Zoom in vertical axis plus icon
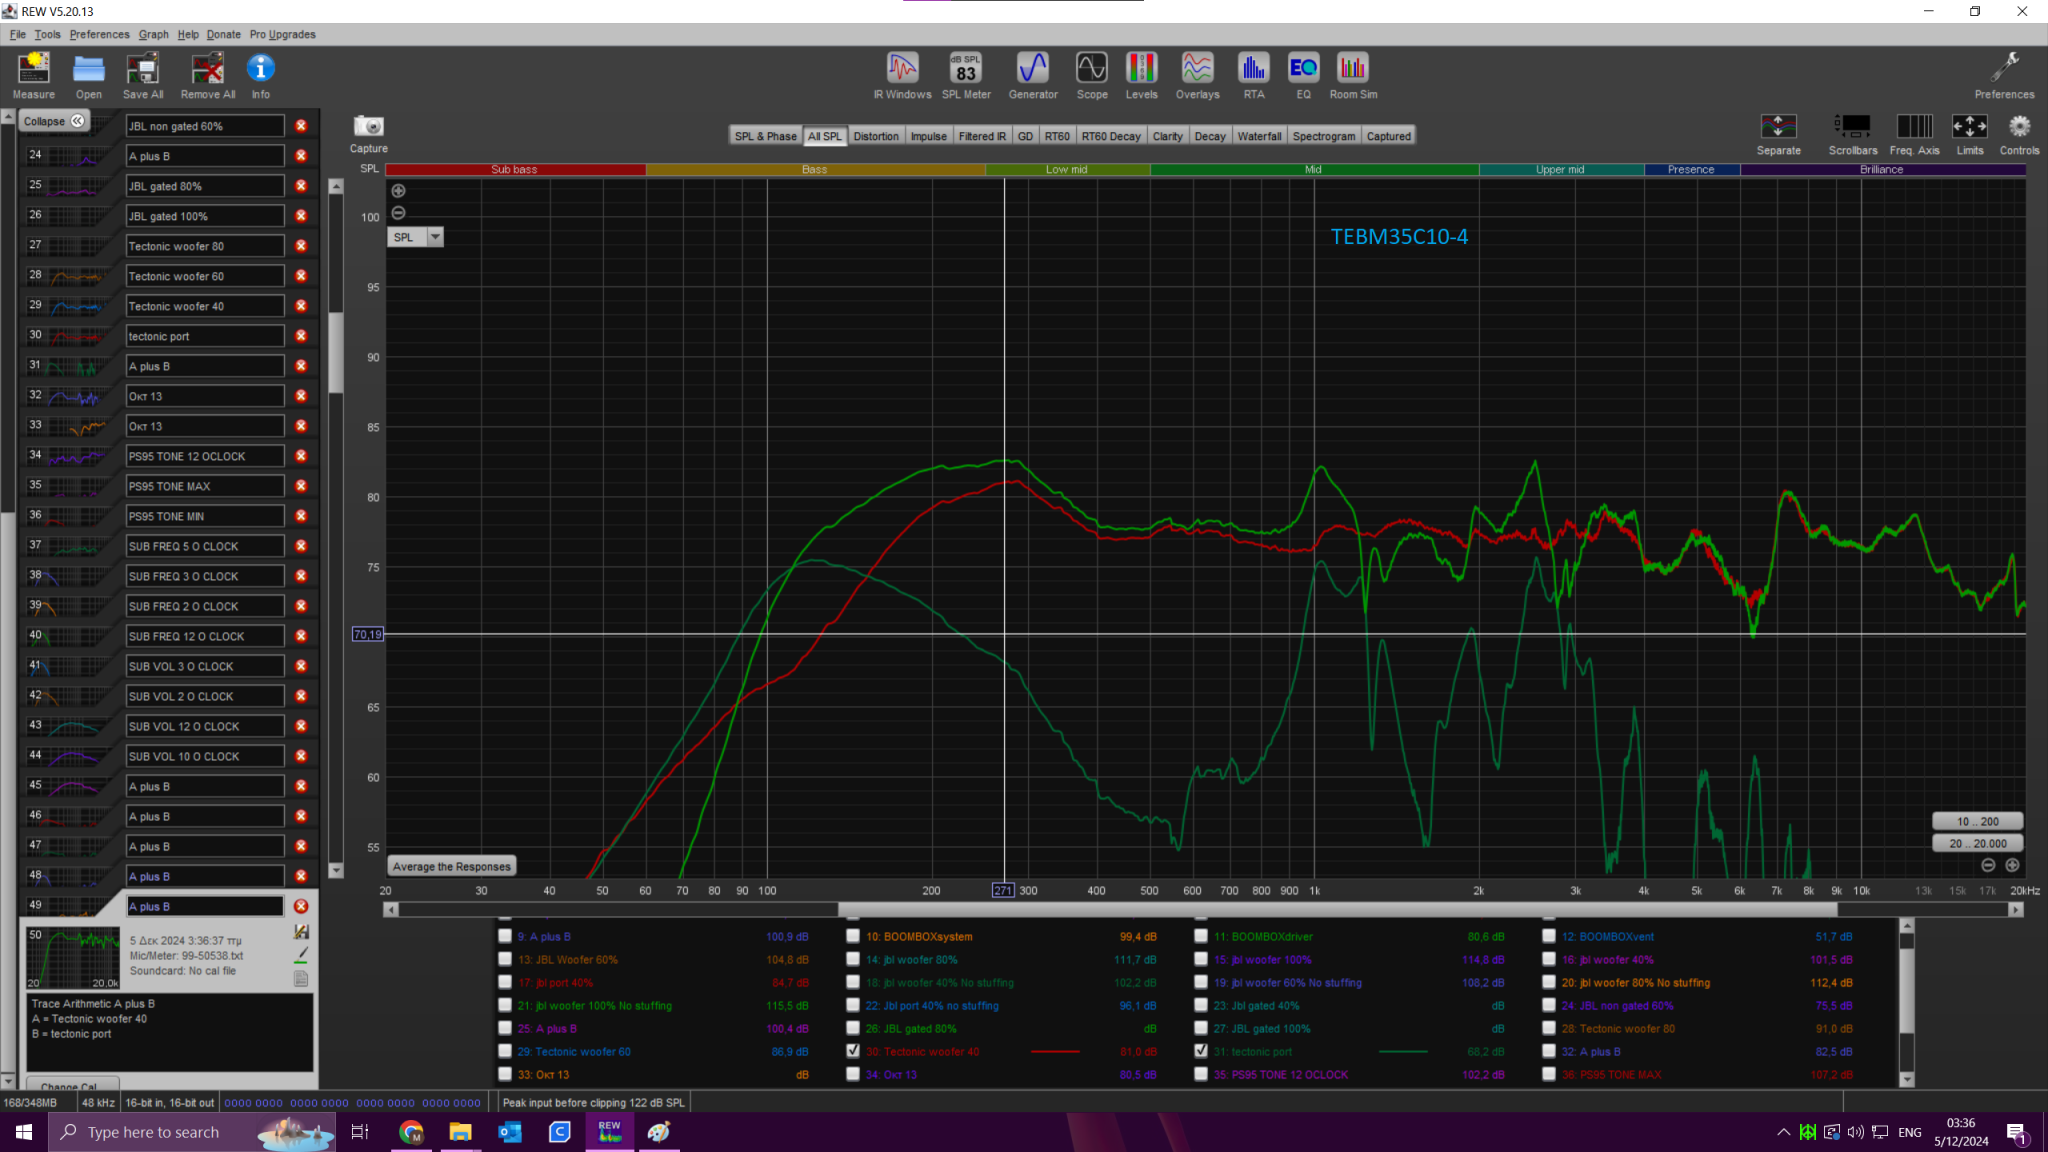 (398, 191)
